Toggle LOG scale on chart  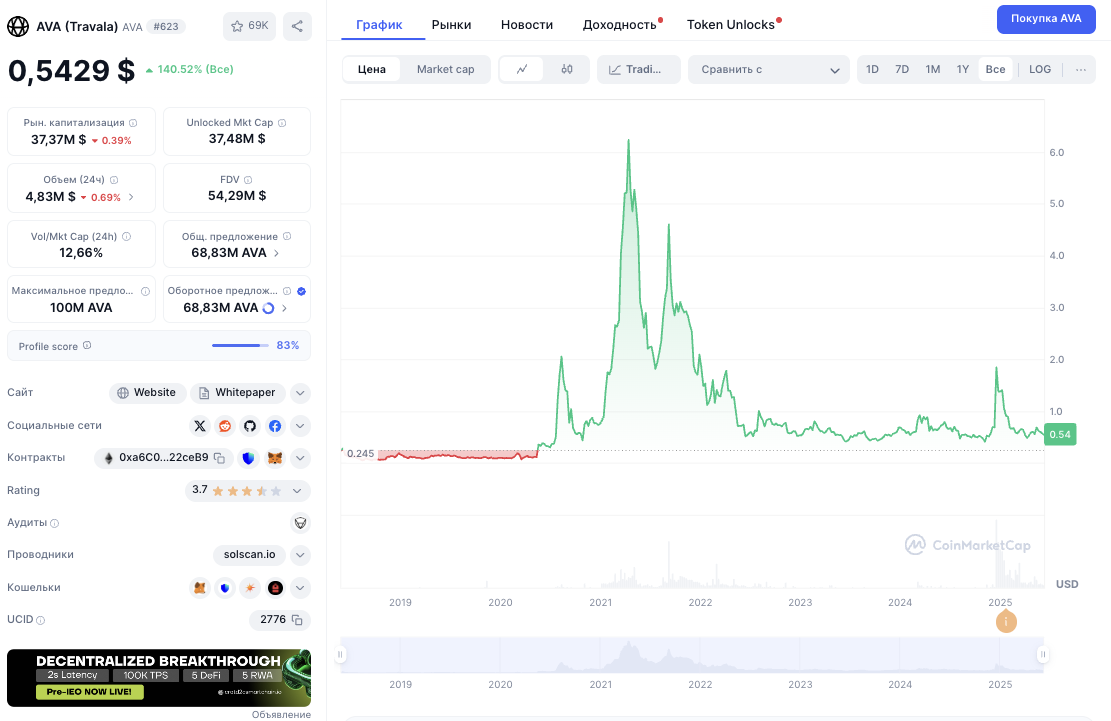click(1040, 69)
